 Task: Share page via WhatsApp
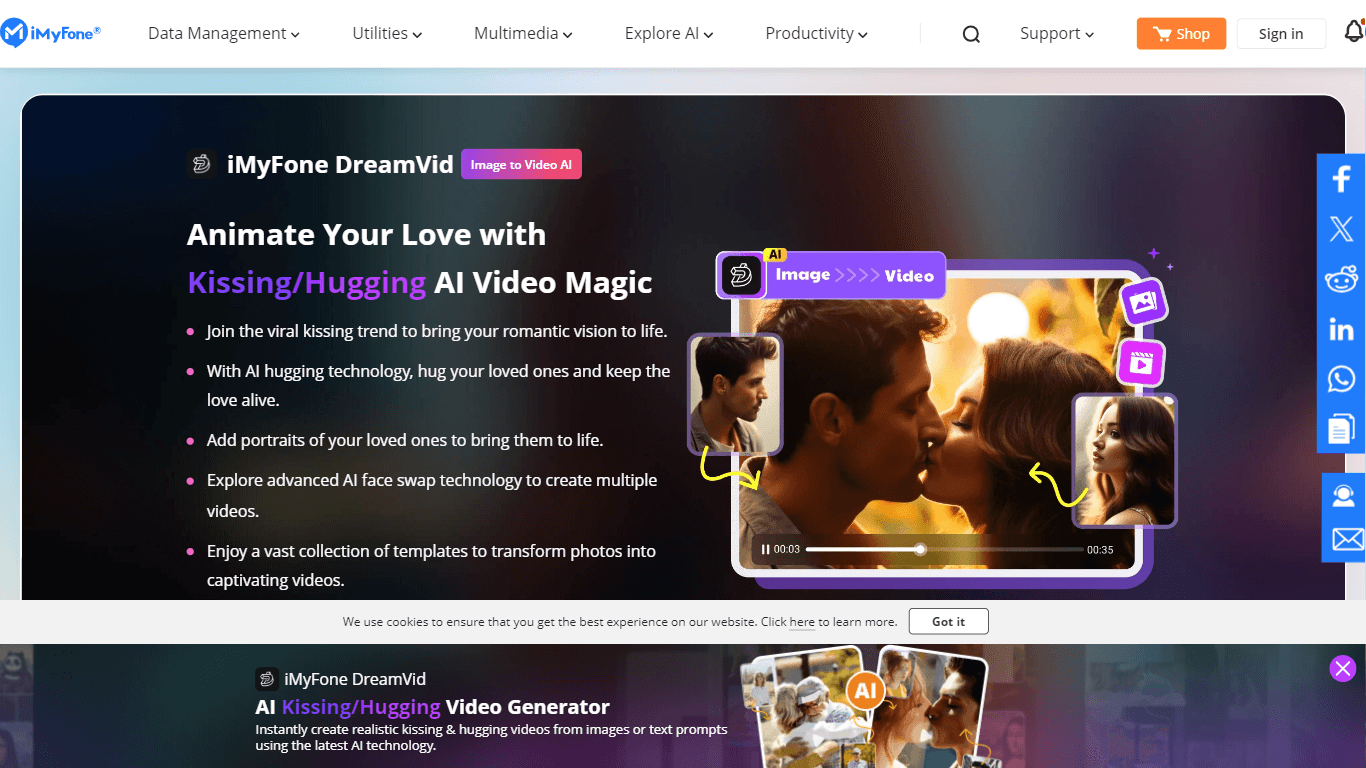coord(1341,379)
